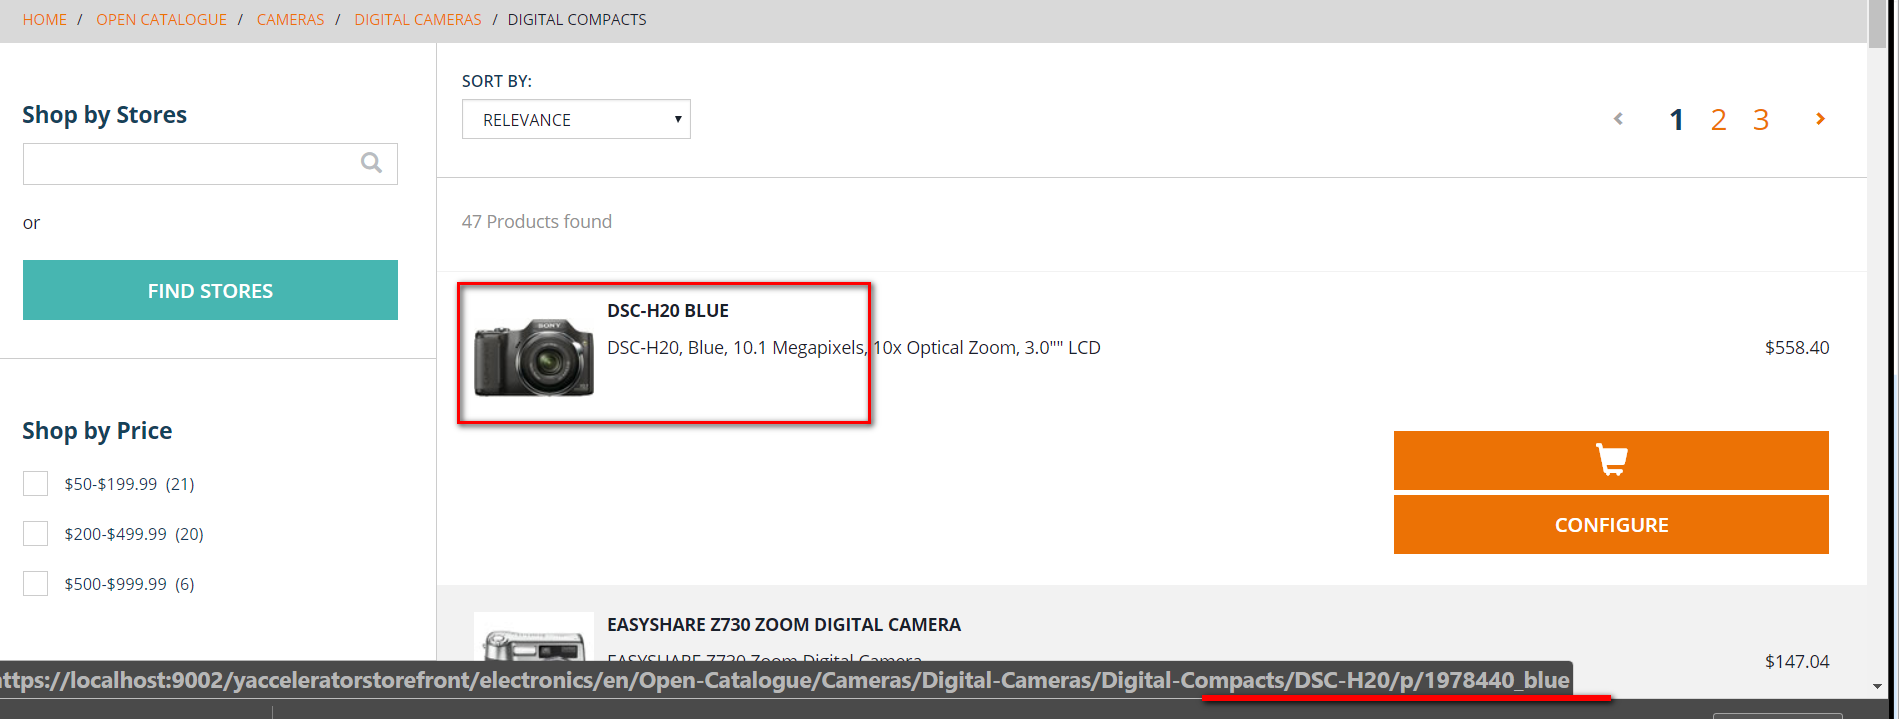
Task: Click the 47 Products found text
Action: tap(537, 222)
